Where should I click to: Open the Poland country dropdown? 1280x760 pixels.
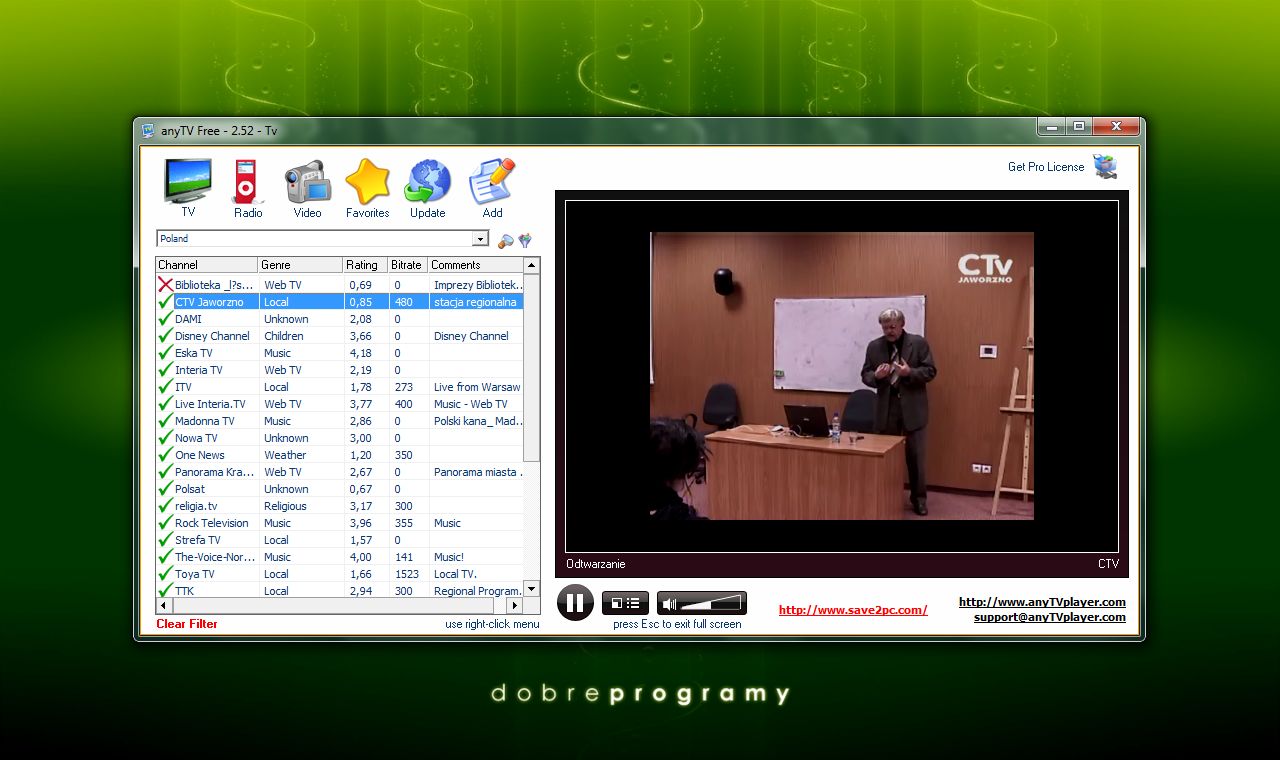pos(480,239)
